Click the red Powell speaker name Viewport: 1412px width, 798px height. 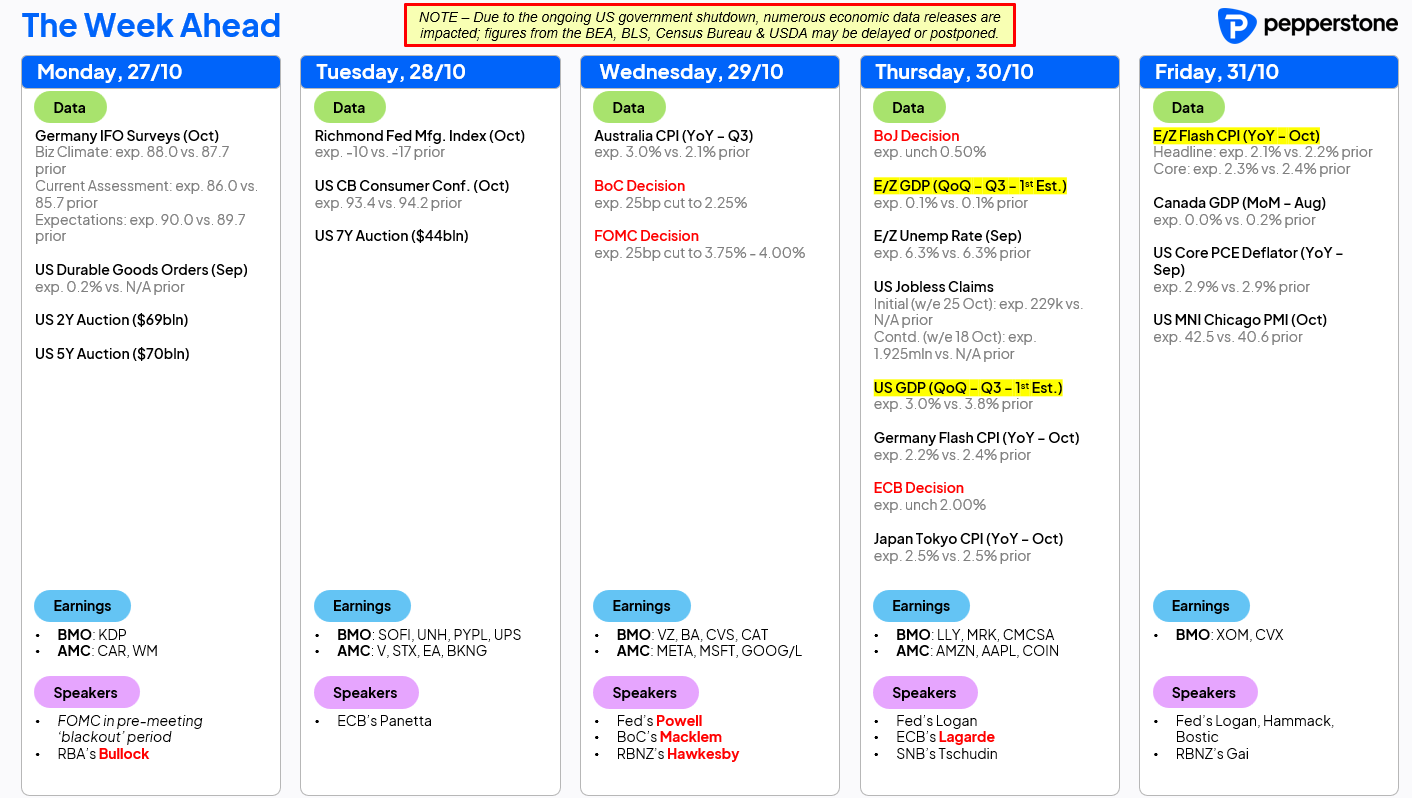point(679,721)
